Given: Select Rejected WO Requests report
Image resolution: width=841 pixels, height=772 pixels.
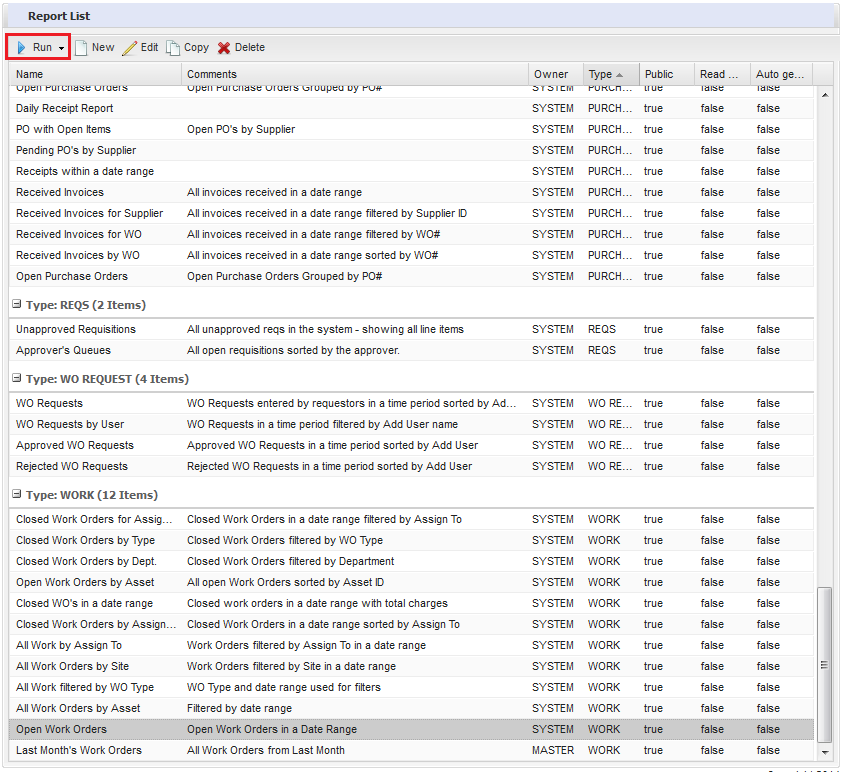Looking at the screenshot, I should pos(411,466).
